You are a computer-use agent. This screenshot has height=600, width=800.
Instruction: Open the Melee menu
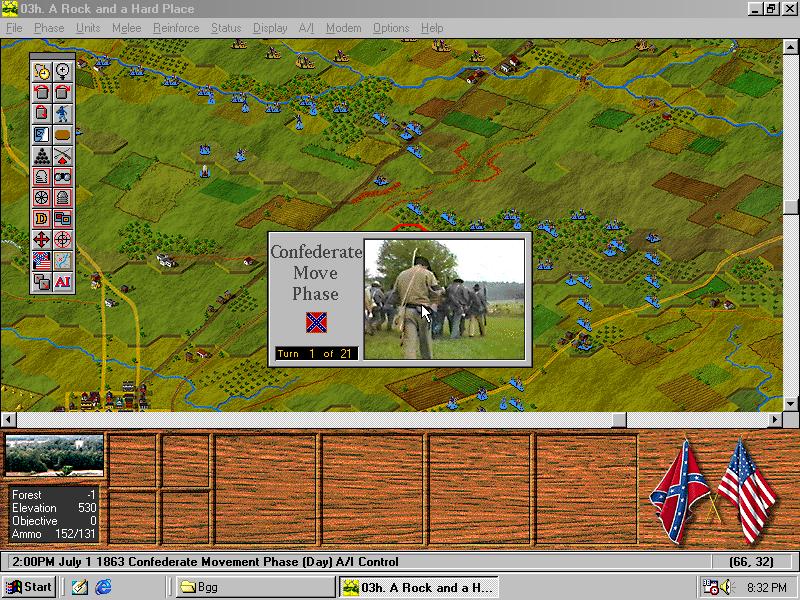pos(126,28)
